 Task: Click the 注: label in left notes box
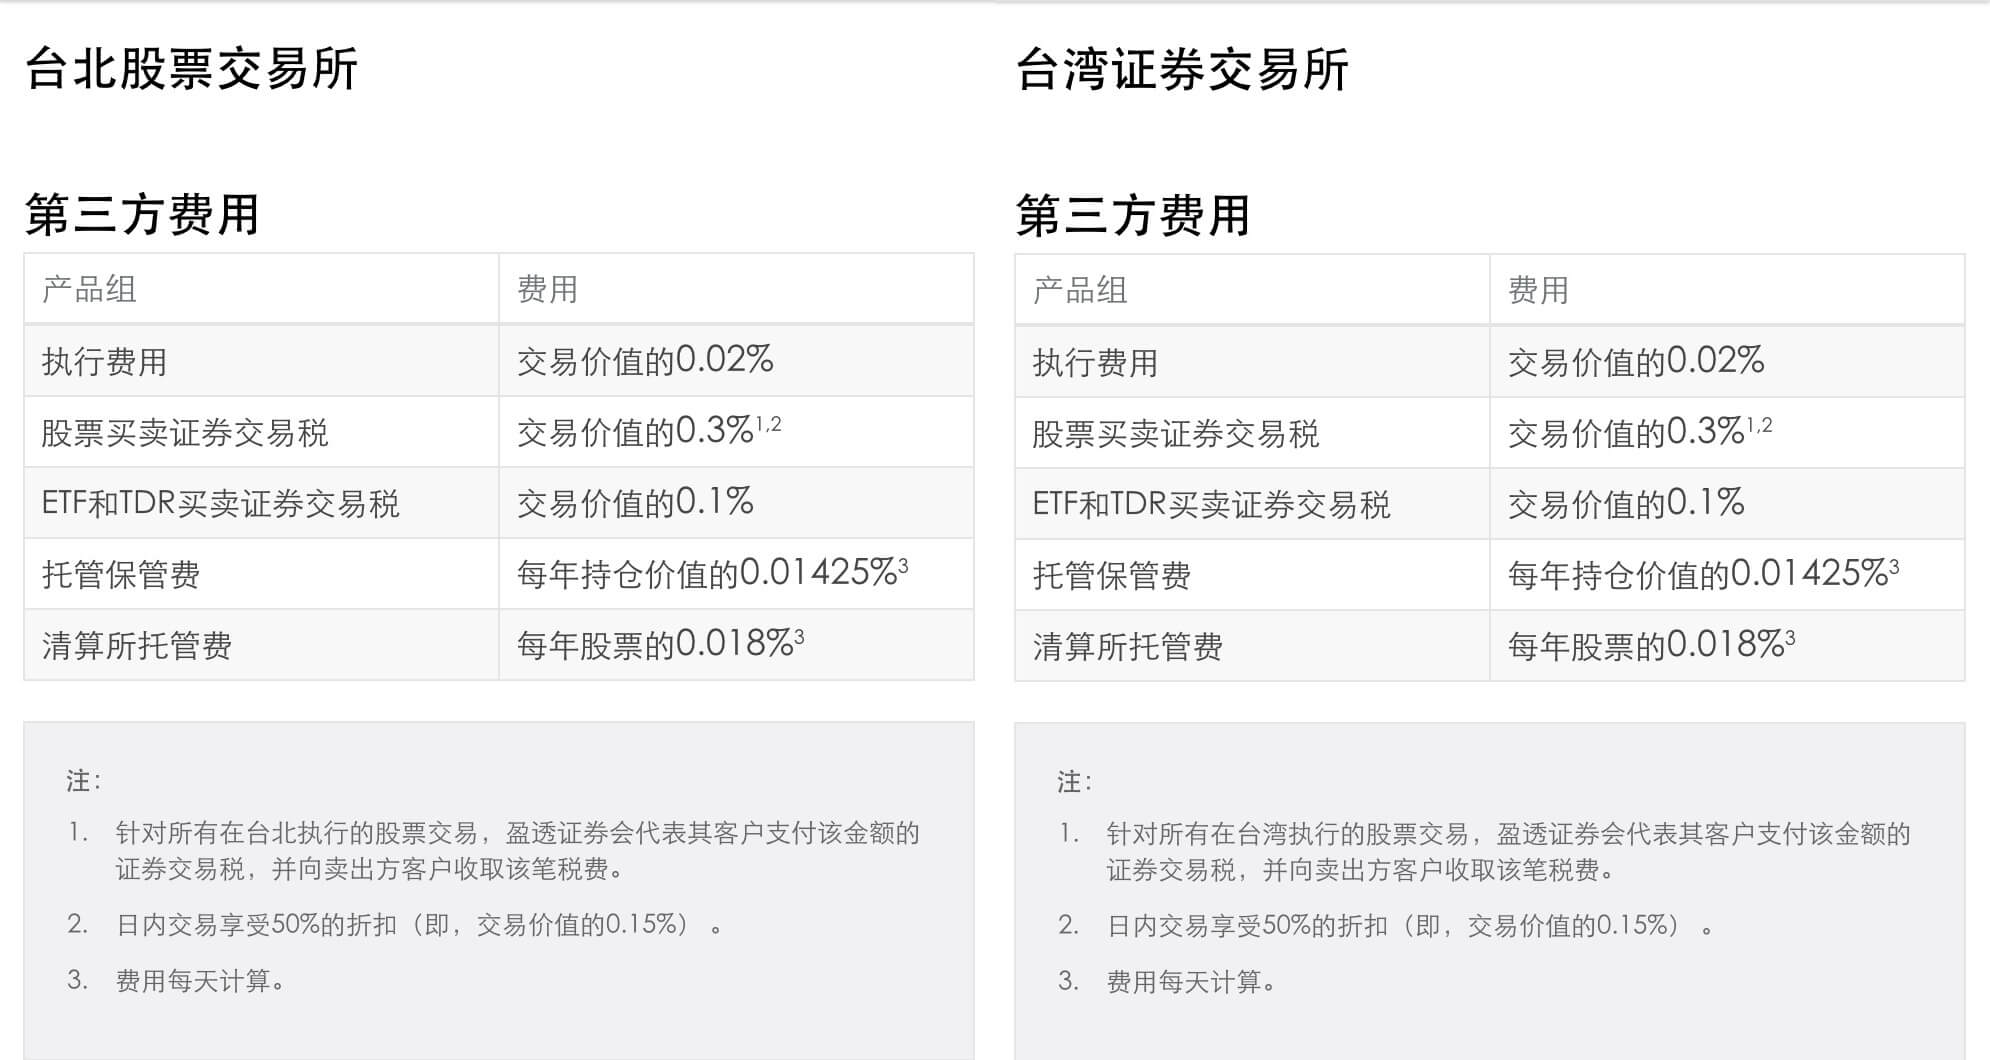[83, 781]
